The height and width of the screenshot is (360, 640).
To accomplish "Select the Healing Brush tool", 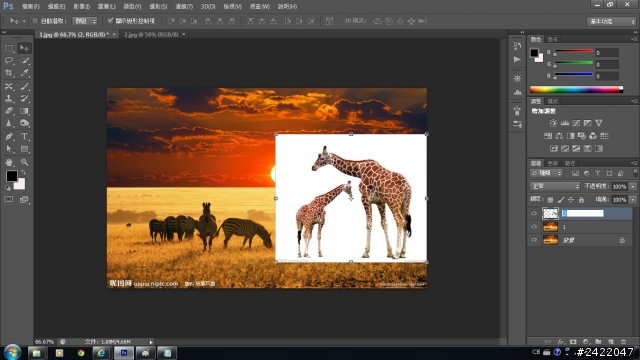I will 9,86.
